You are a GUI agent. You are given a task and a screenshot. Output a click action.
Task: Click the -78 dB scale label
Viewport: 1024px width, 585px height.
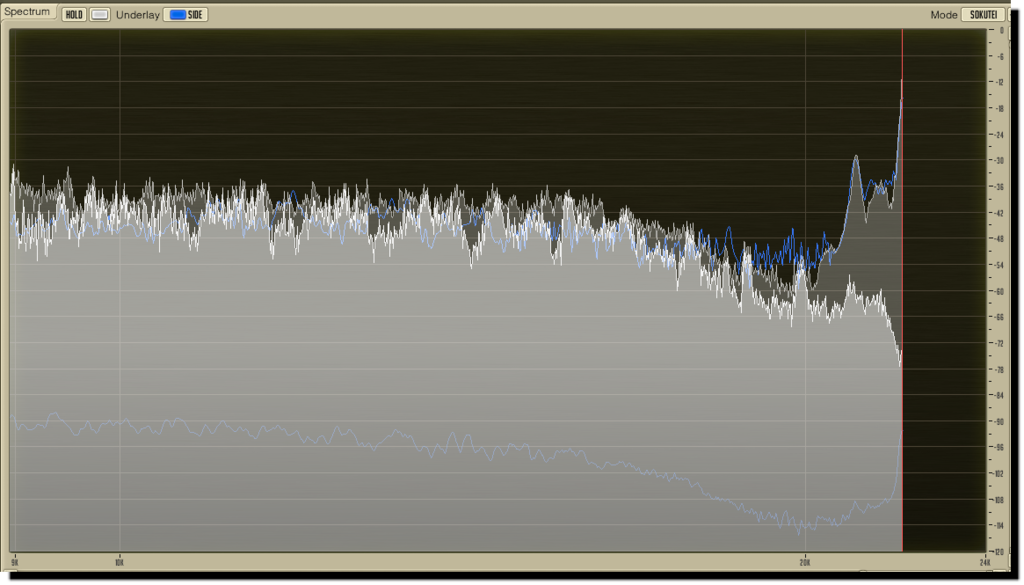coord(1000,370)
